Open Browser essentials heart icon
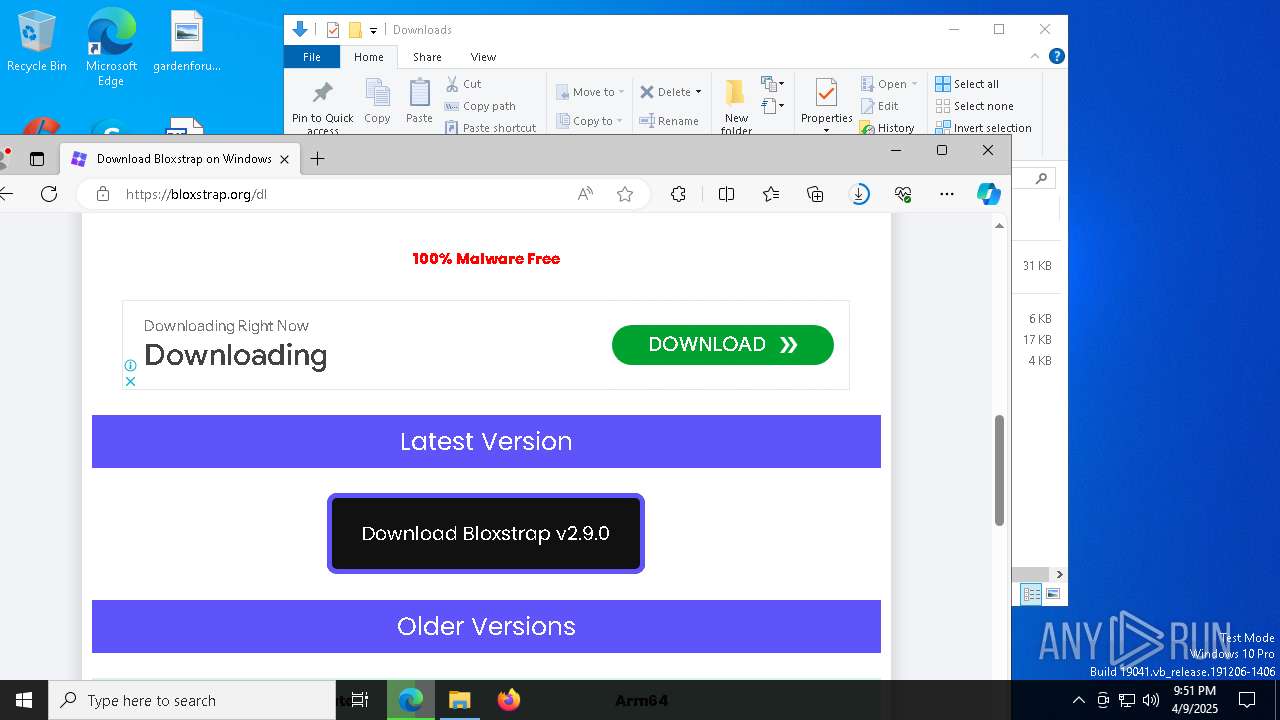 point(903,194)
